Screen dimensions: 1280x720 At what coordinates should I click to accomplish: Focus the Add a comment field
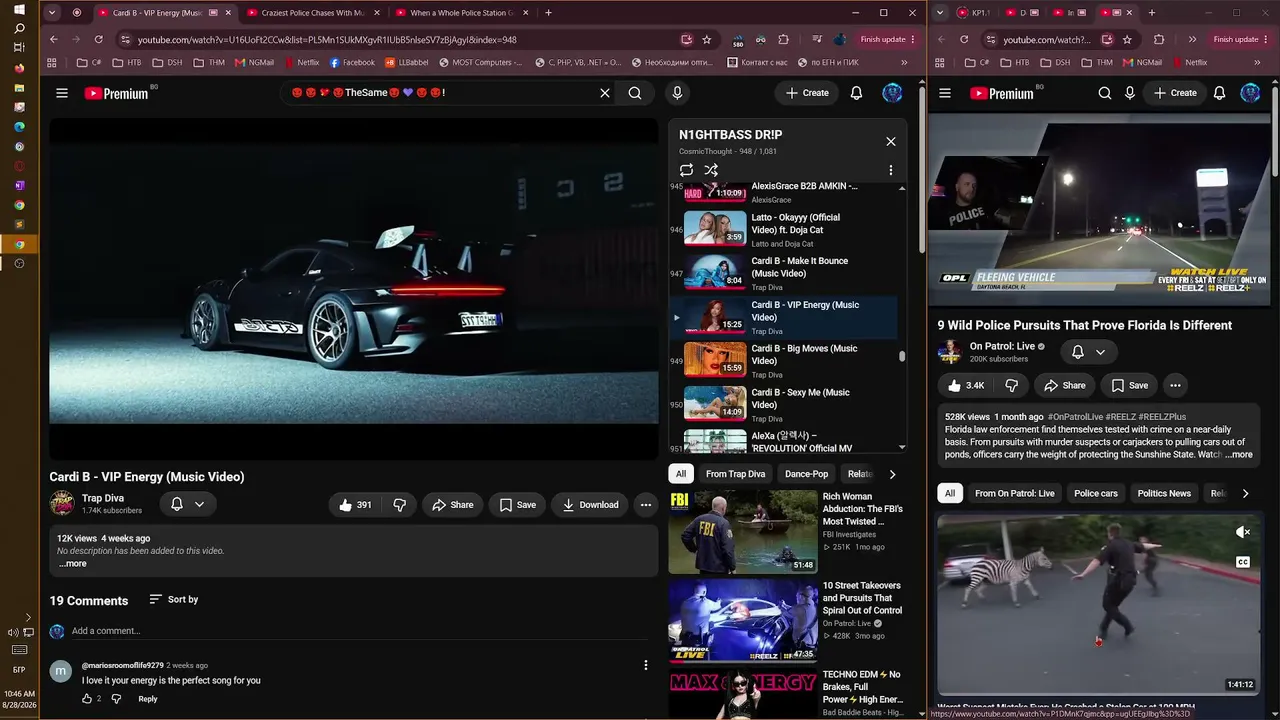click(x=360, y=631)
